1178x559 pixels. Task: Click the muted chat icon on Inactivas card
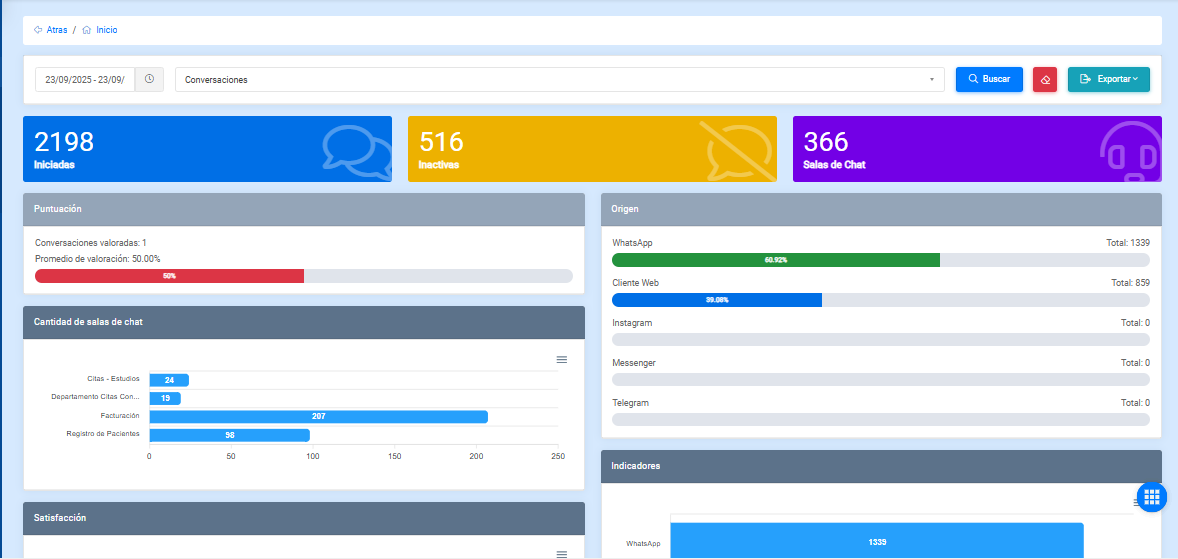tap(738, 150)
